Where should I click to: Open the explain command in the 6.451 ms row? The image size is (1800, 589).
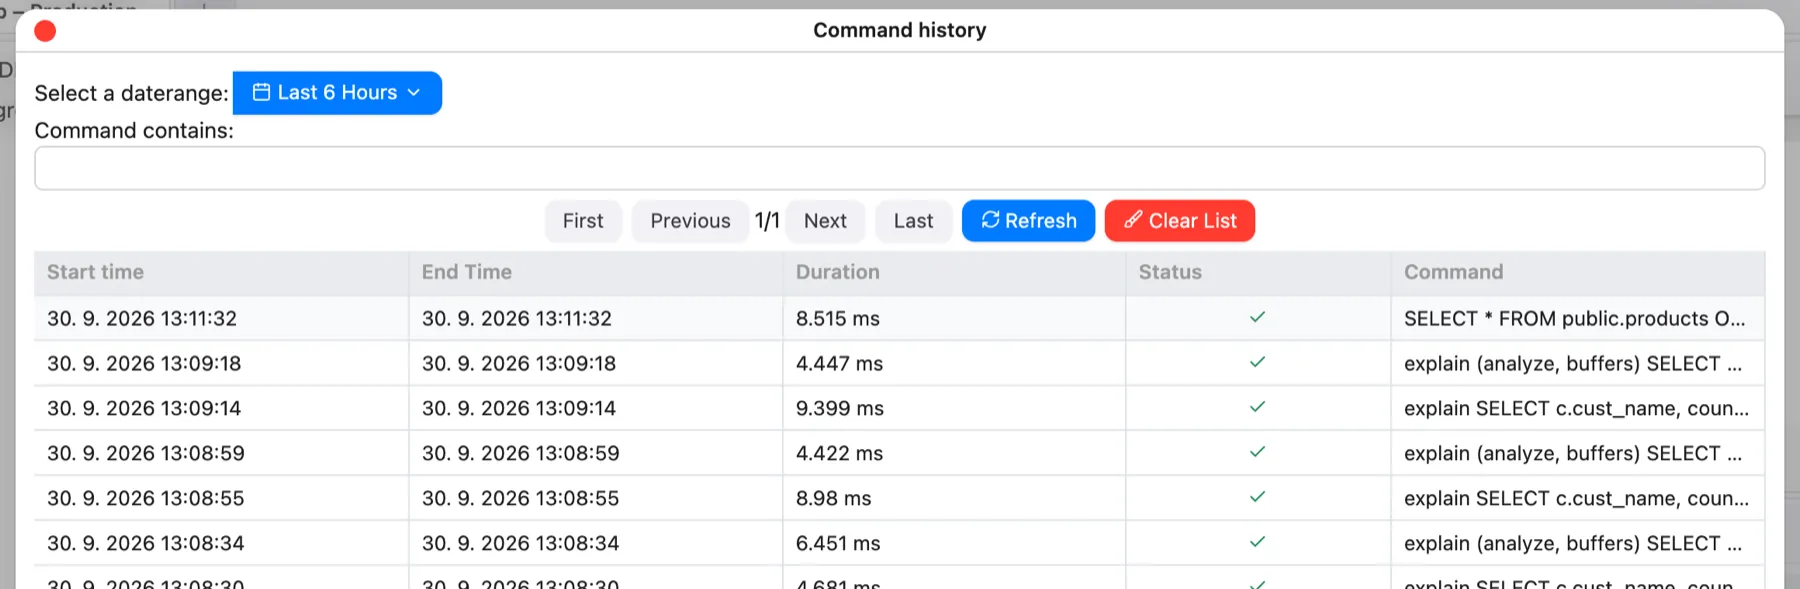click(x=1573, y=544)
